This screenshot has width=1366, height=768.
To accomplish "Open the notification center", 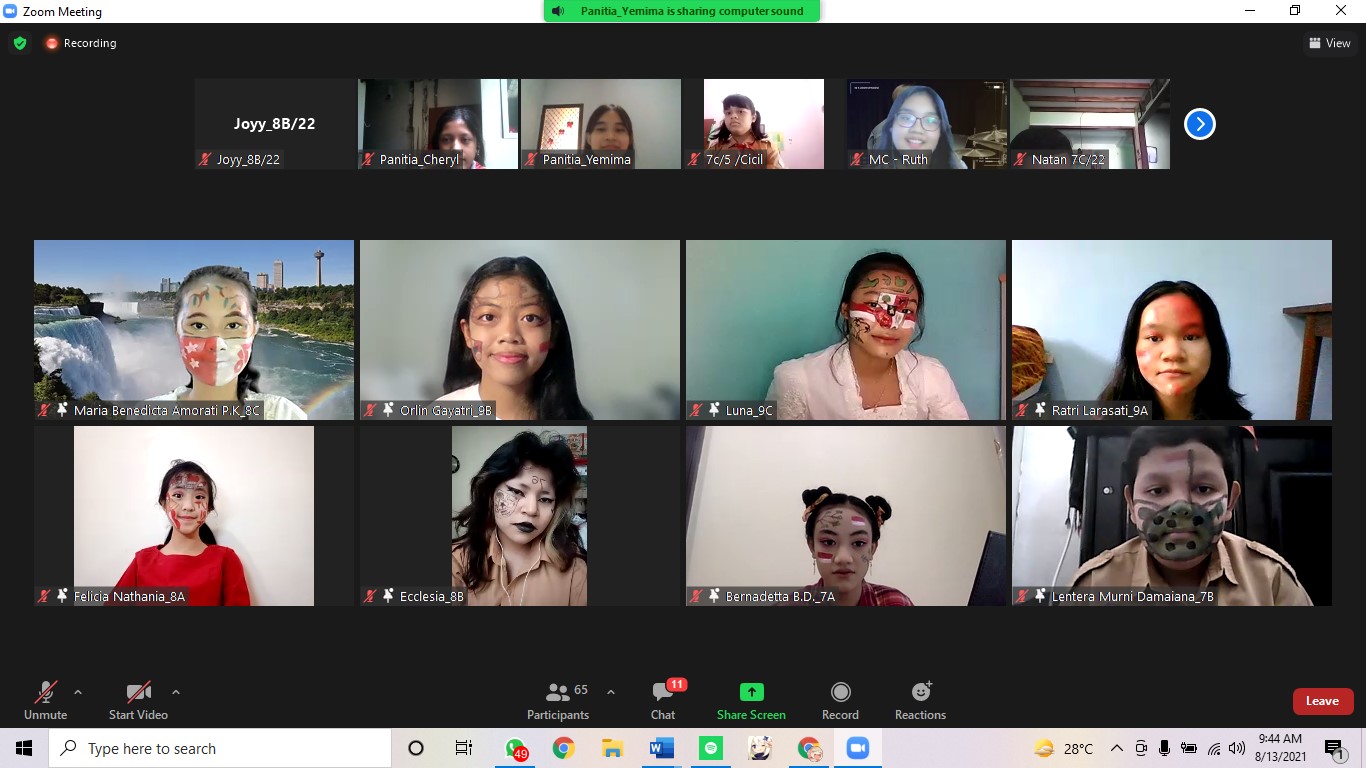I will coord(1334,748).
